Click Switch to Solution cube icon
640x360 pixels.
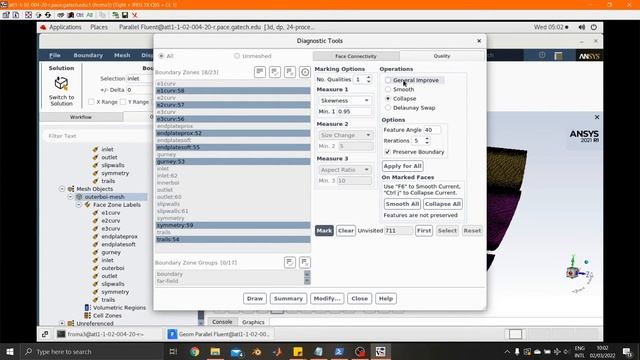[61, 83]
